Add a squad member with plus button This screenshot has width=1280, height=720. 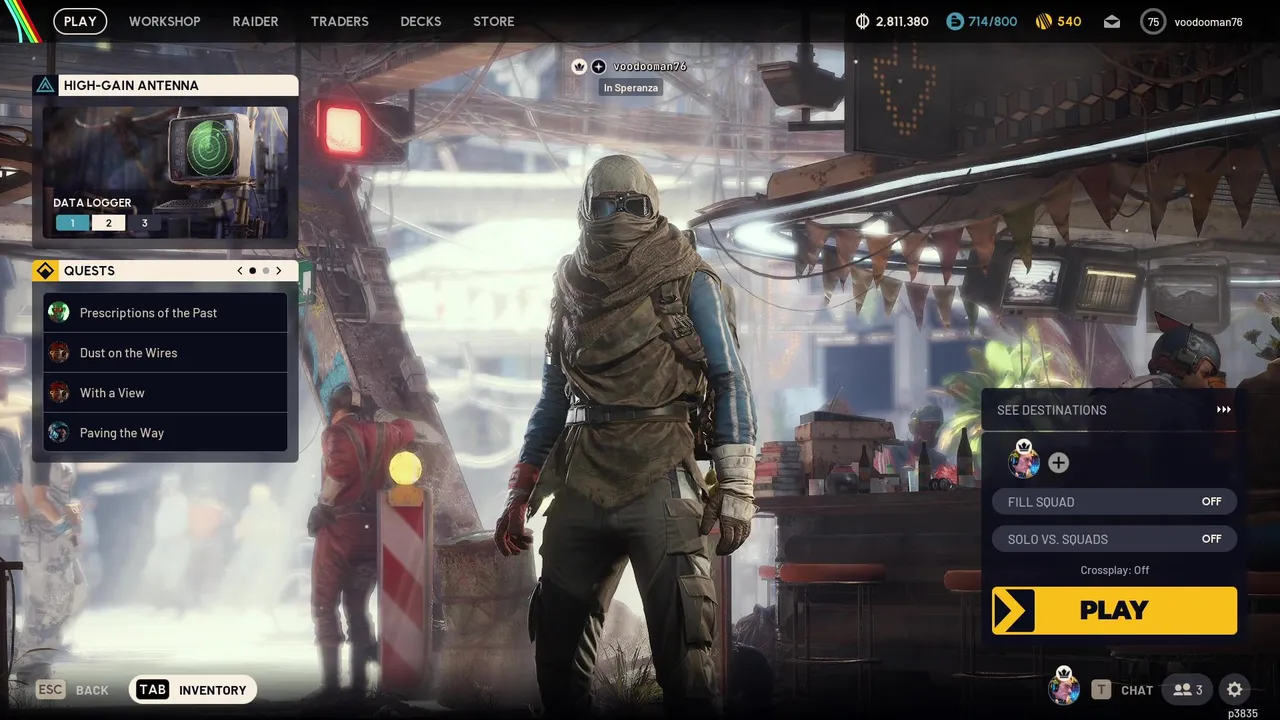point(1058,463)
